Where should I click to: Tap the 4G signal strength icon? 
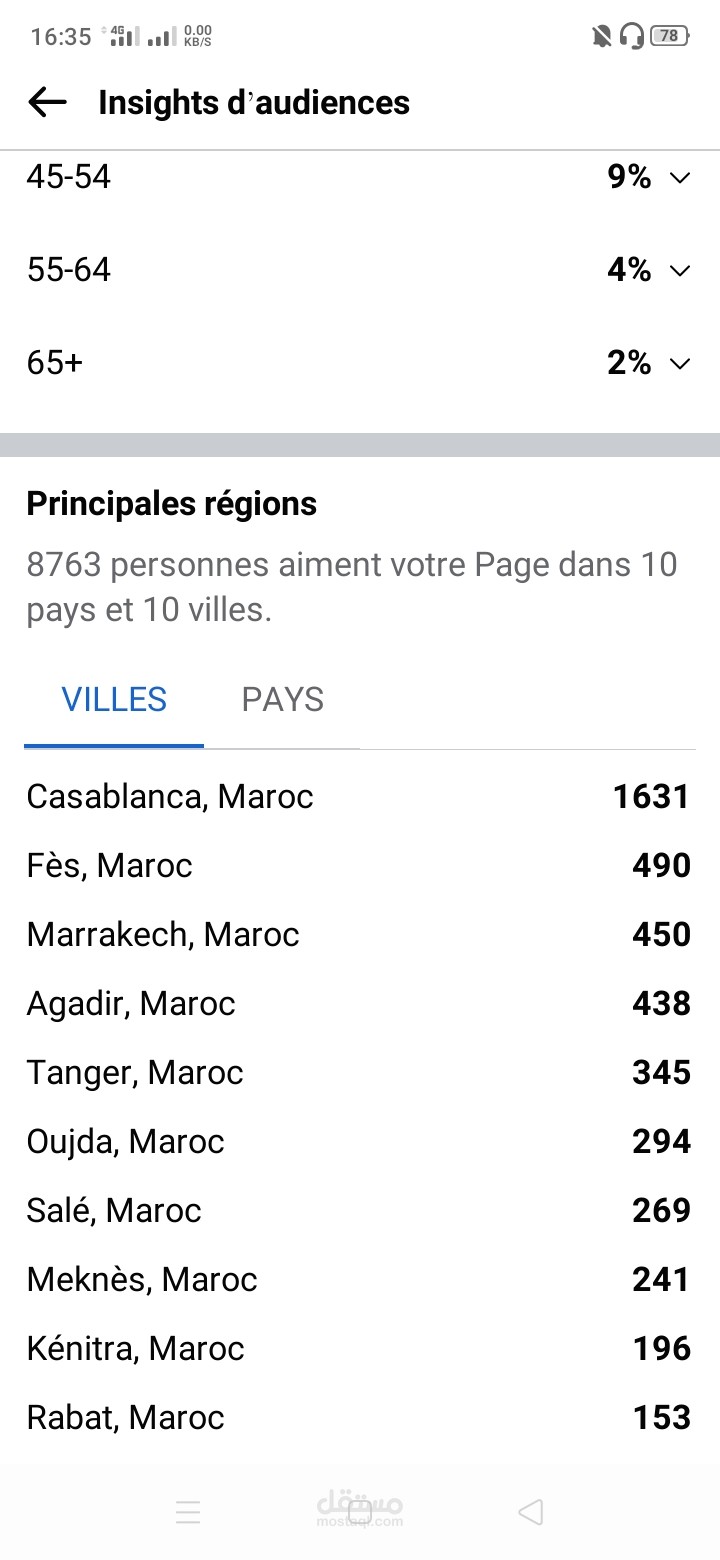click(123, 37)
